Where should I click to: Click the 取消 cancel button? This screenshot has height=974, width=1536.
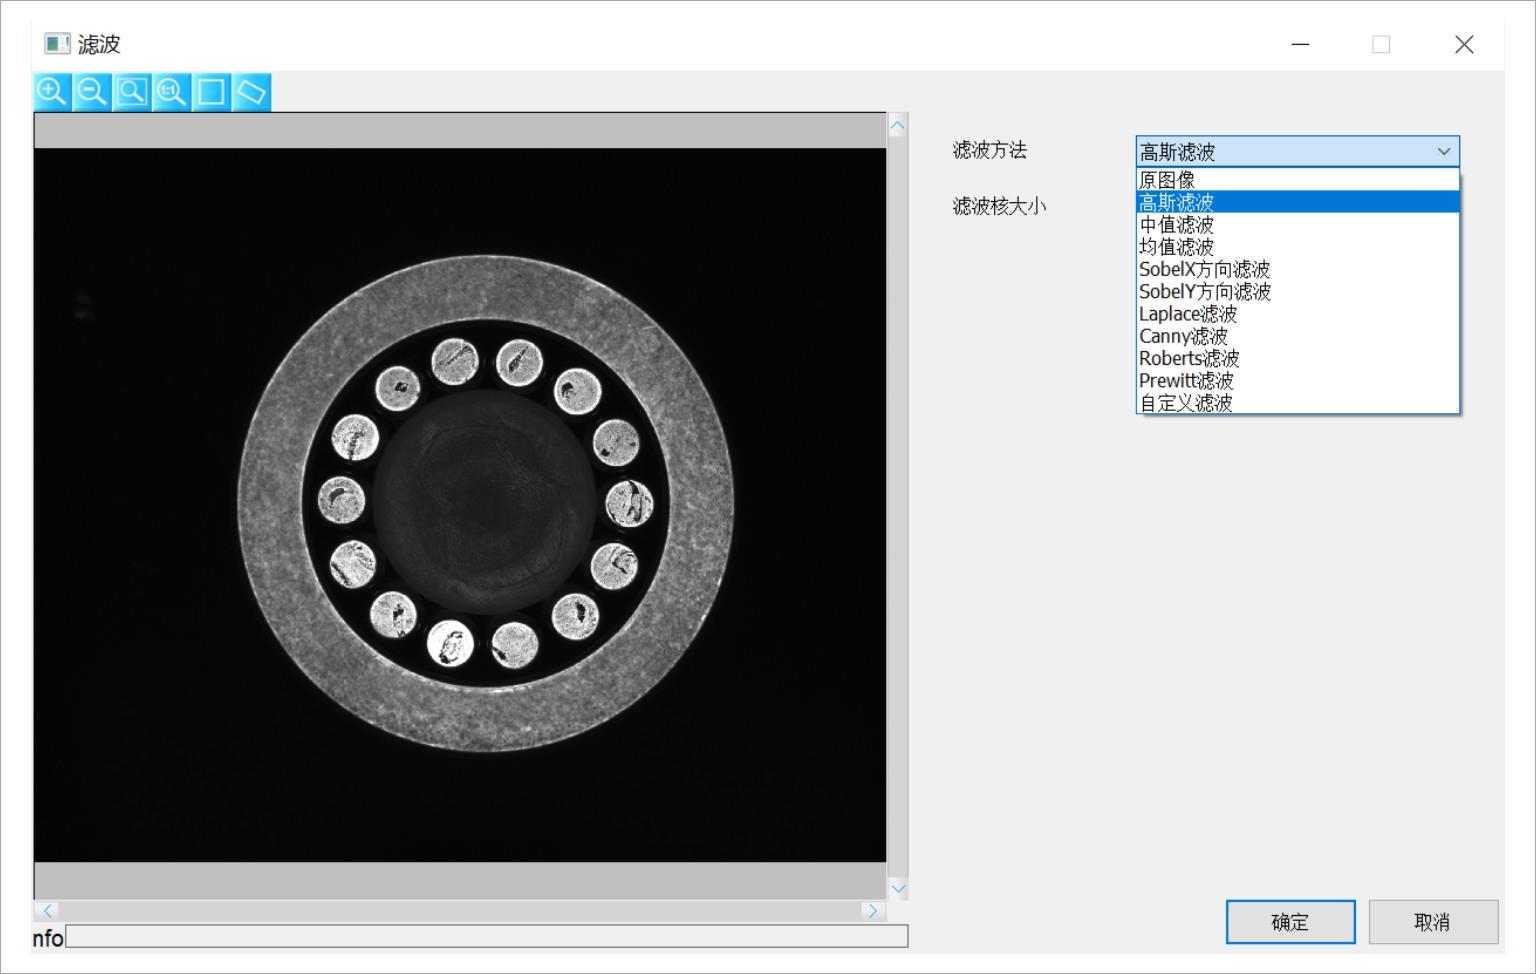pos(1432,922)
